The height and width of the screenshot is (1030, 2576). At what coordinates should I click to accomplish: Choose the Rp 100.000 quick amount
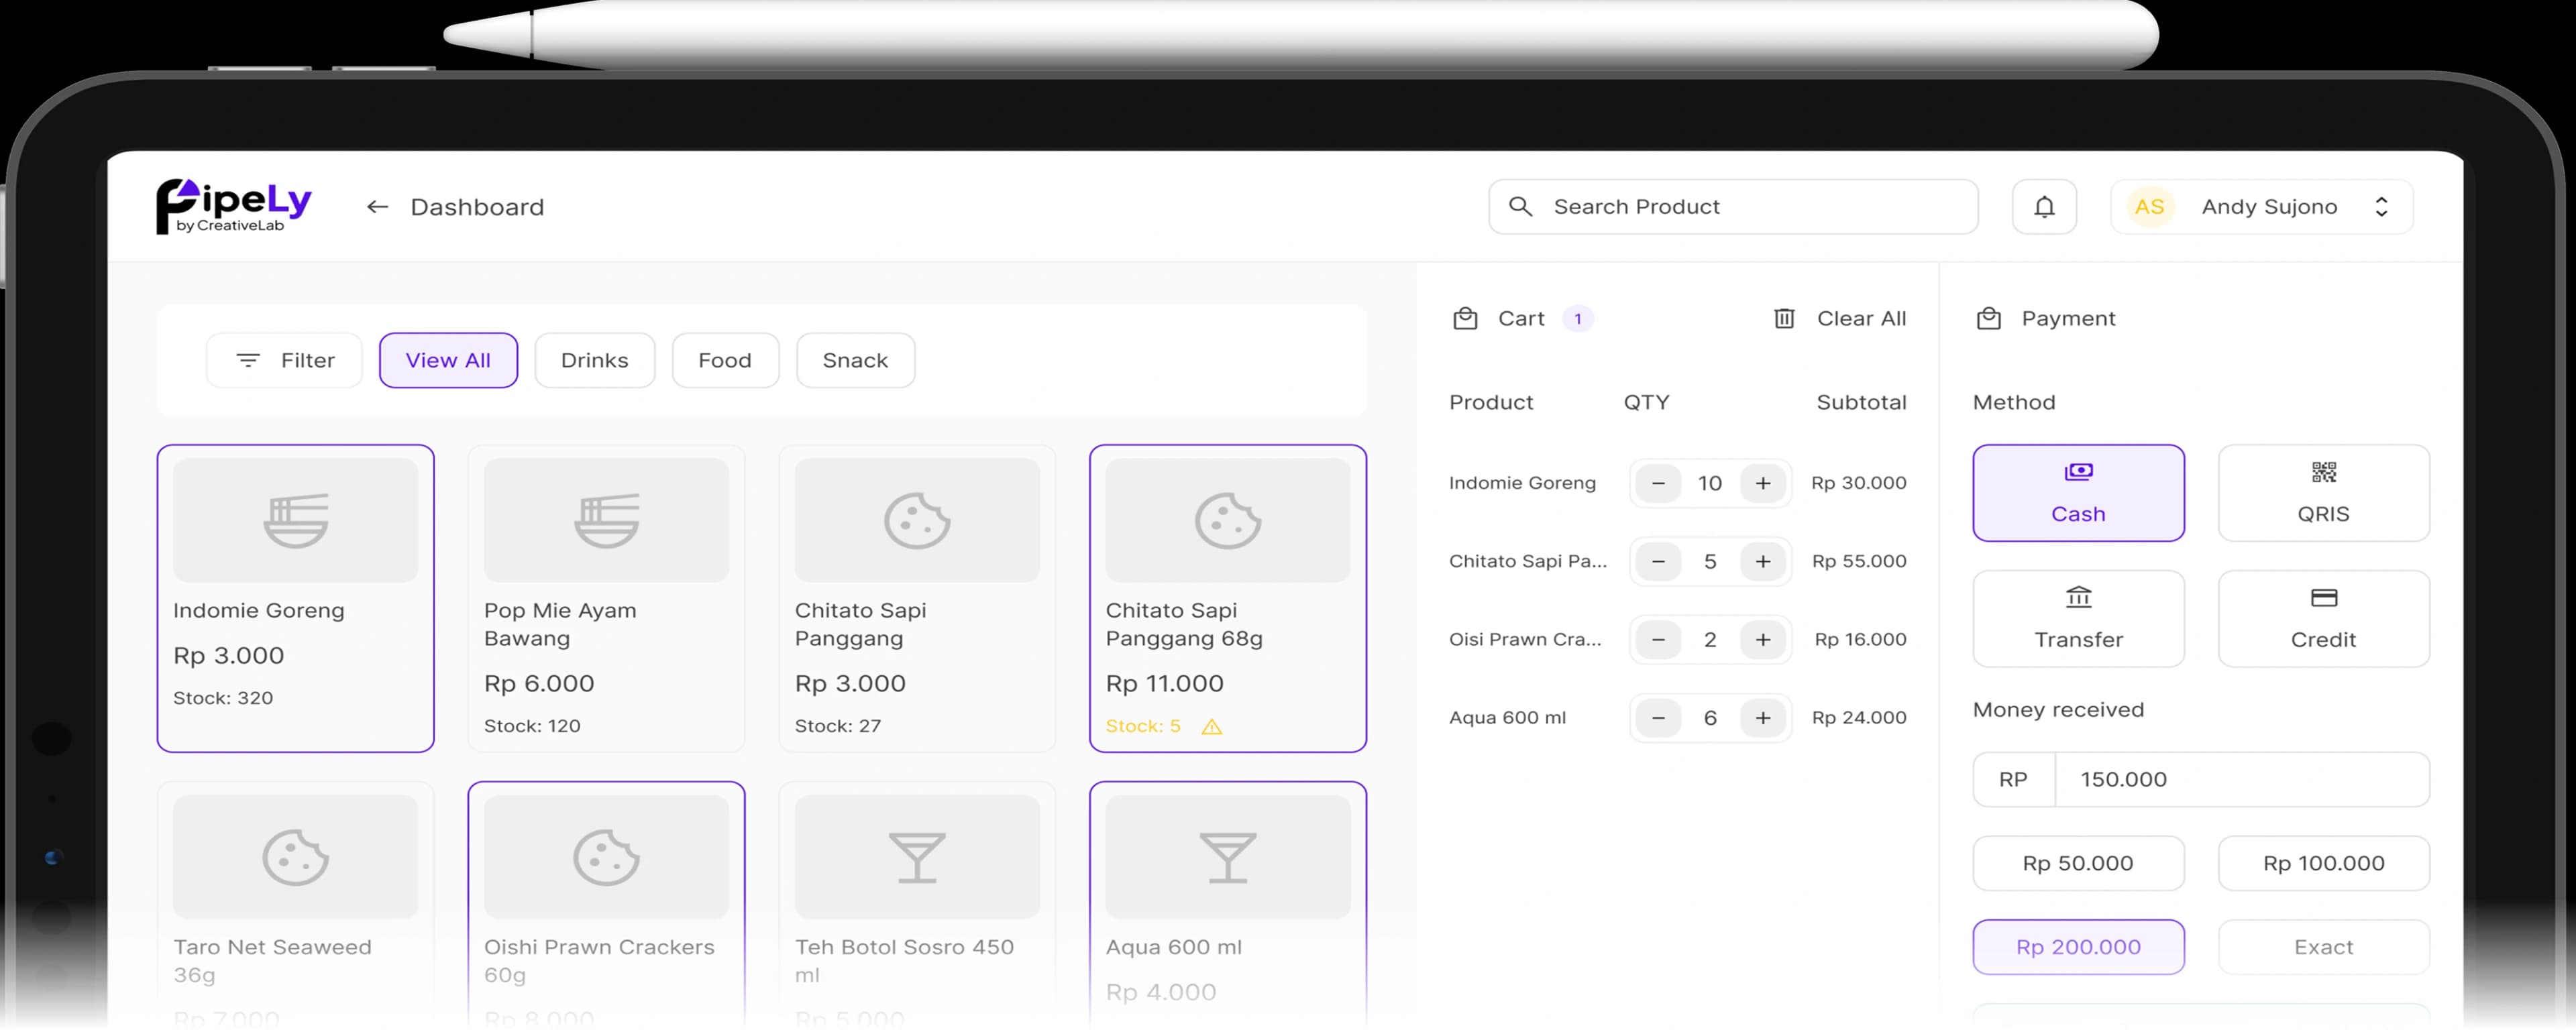click(2323, 863)
